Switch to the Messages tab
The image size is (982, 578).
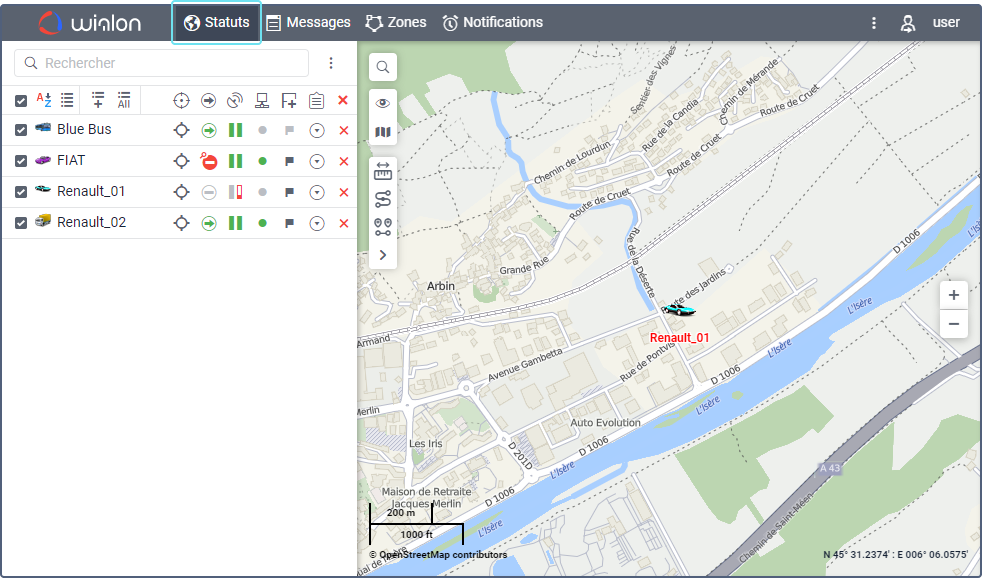point(308,22)
